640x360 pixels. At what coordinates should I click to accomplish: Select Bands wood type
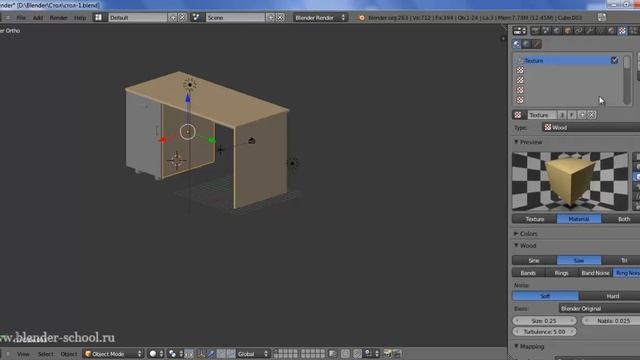click(528, 273)
